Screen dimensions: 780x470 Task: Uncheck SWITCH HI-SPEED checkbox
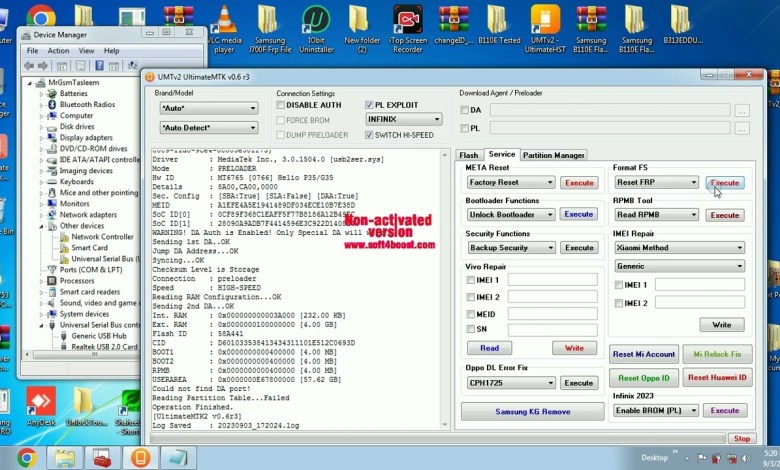click(369, 135)
